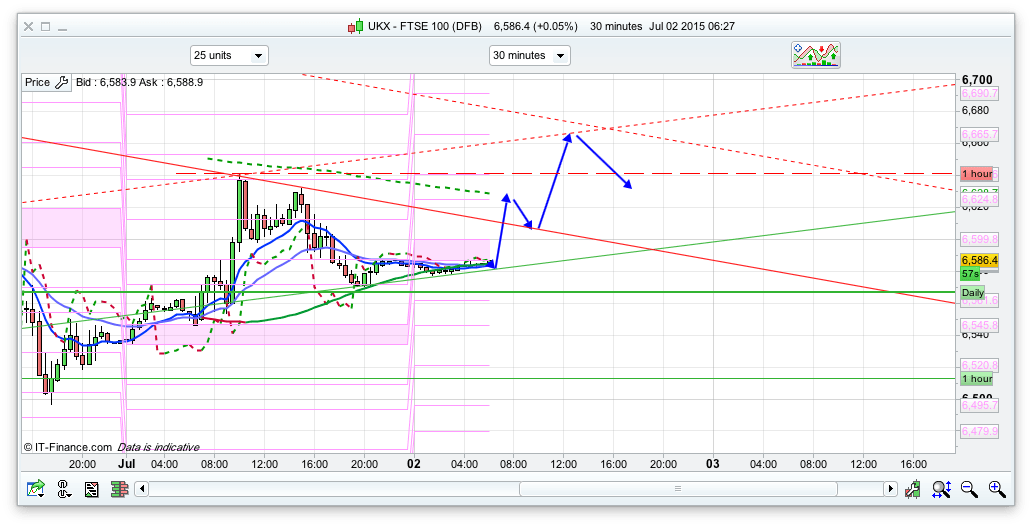Click the zoom in magnifier icon
The image size is (1032, 527).
[x=996, y=489]
